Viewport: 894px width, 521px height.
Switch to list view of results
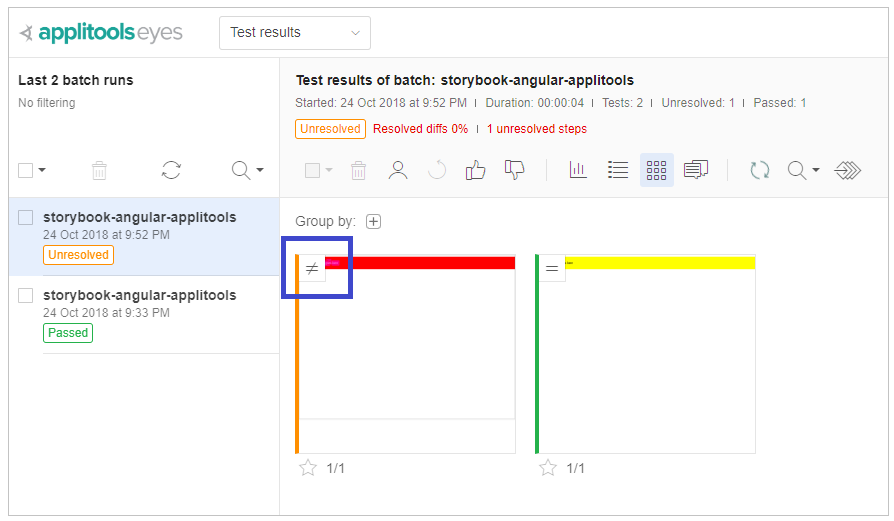pyautogui.click(x=618, y=170)
